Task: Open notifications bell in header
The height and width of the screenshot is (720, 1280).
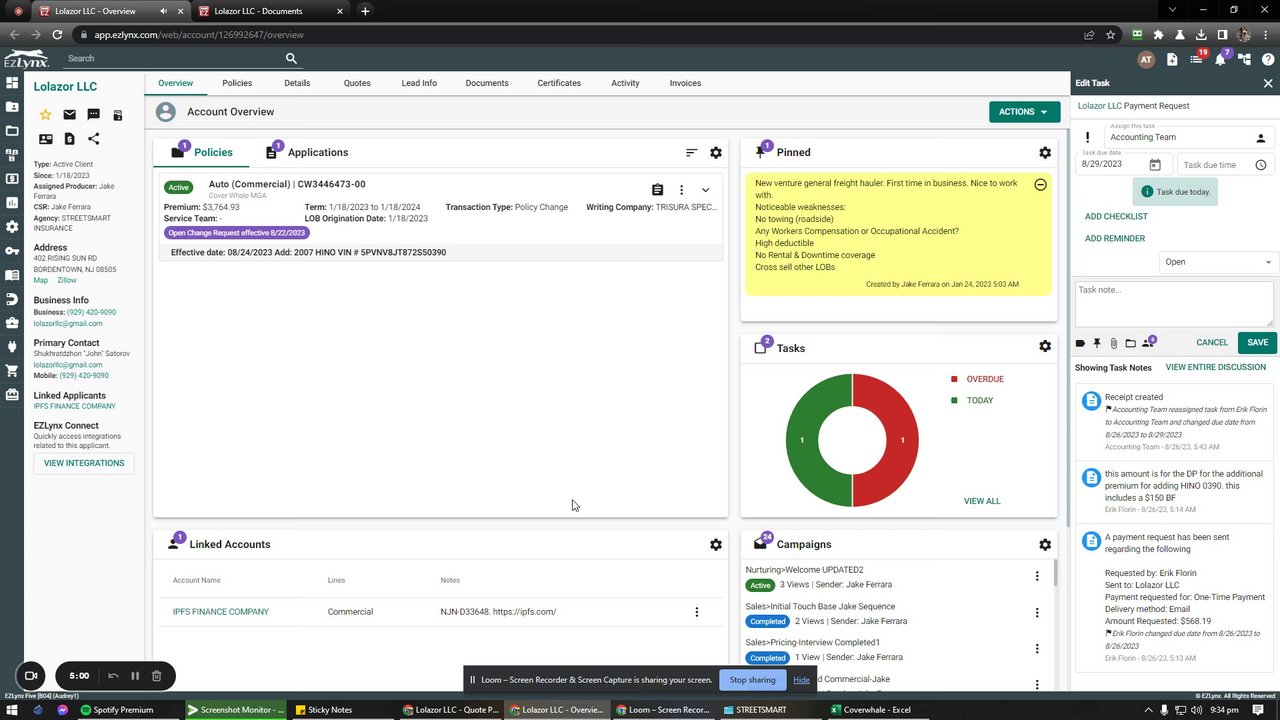Action: click(1220, 59)
